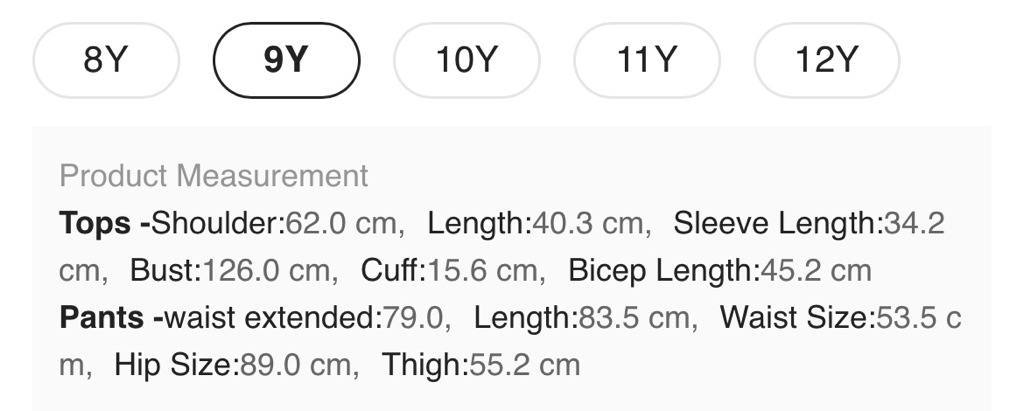
Task: Click the bold Tops label
Action: [95, 223]
